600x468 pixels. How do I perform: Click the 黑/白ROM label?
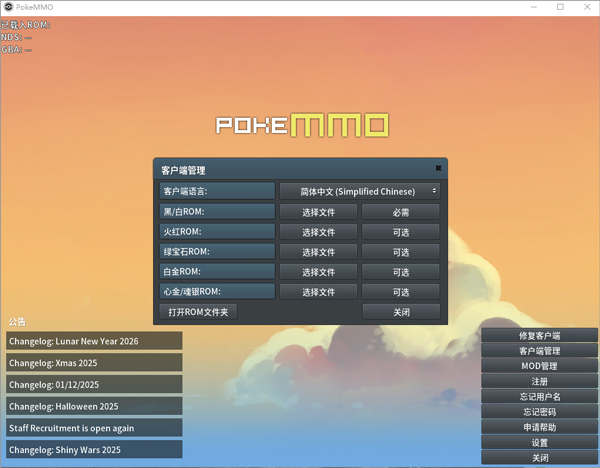click(217, 212)
